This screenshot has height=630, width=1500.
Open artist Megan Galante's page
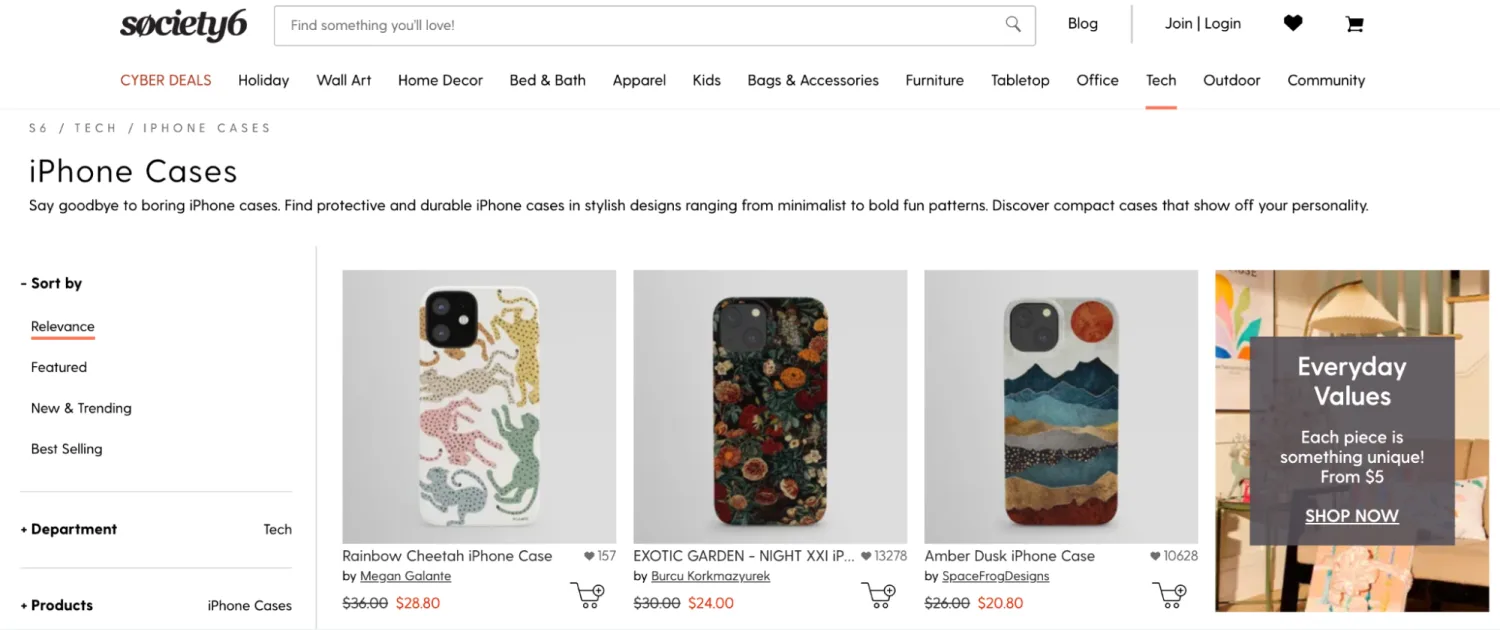[405, 576]
